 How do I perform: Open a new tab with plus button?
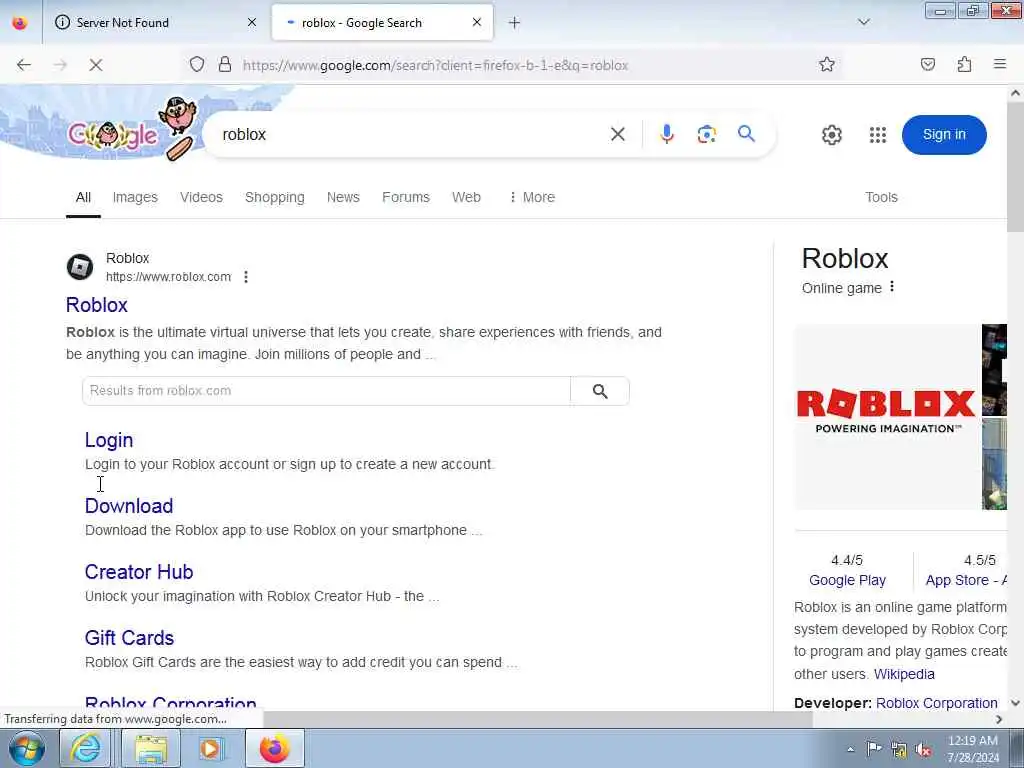point(515,23)
